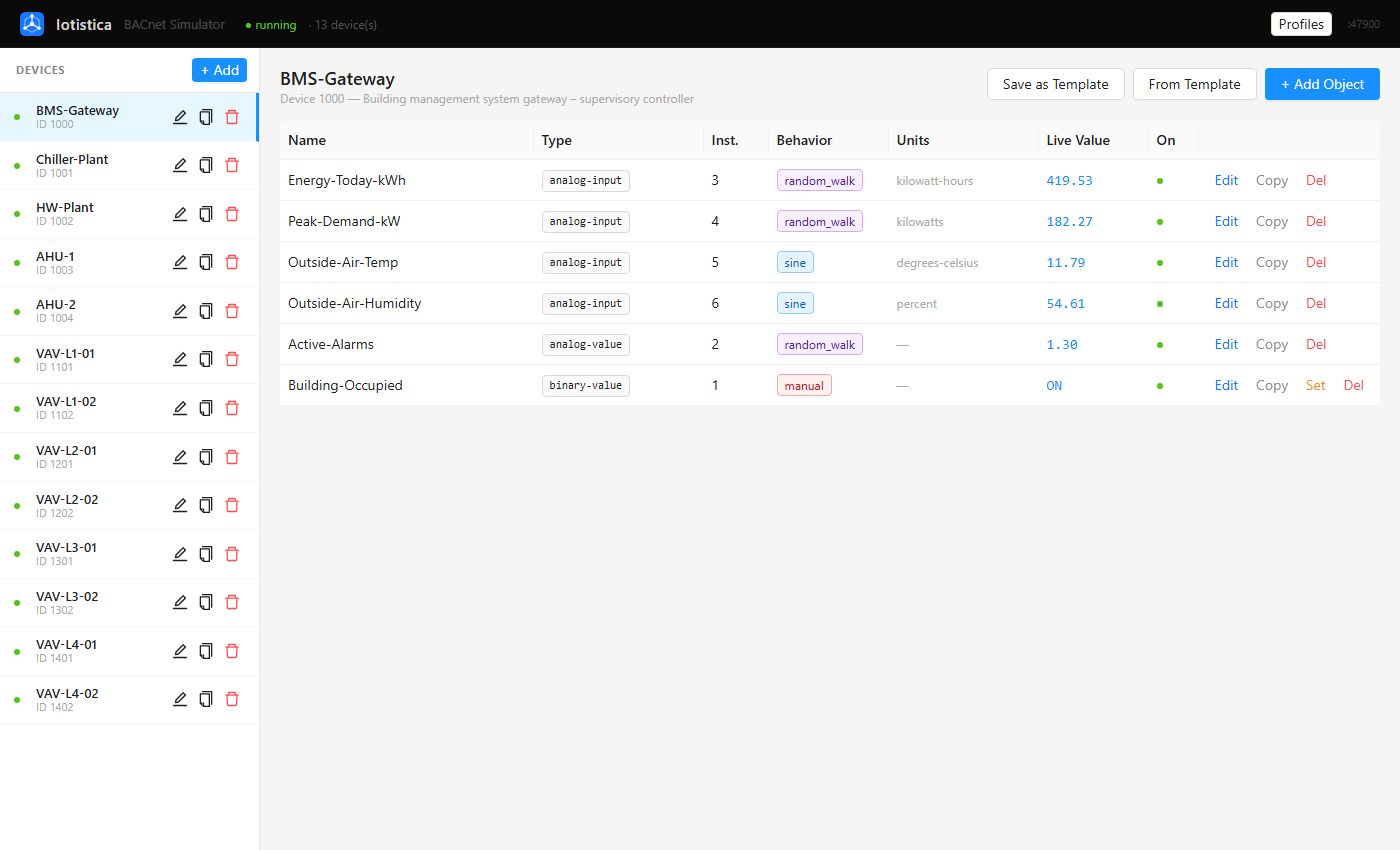Edit AHU-1 with the pencil icon
The width and height of the screenshot is (1400, 850).
click(180, 262)
